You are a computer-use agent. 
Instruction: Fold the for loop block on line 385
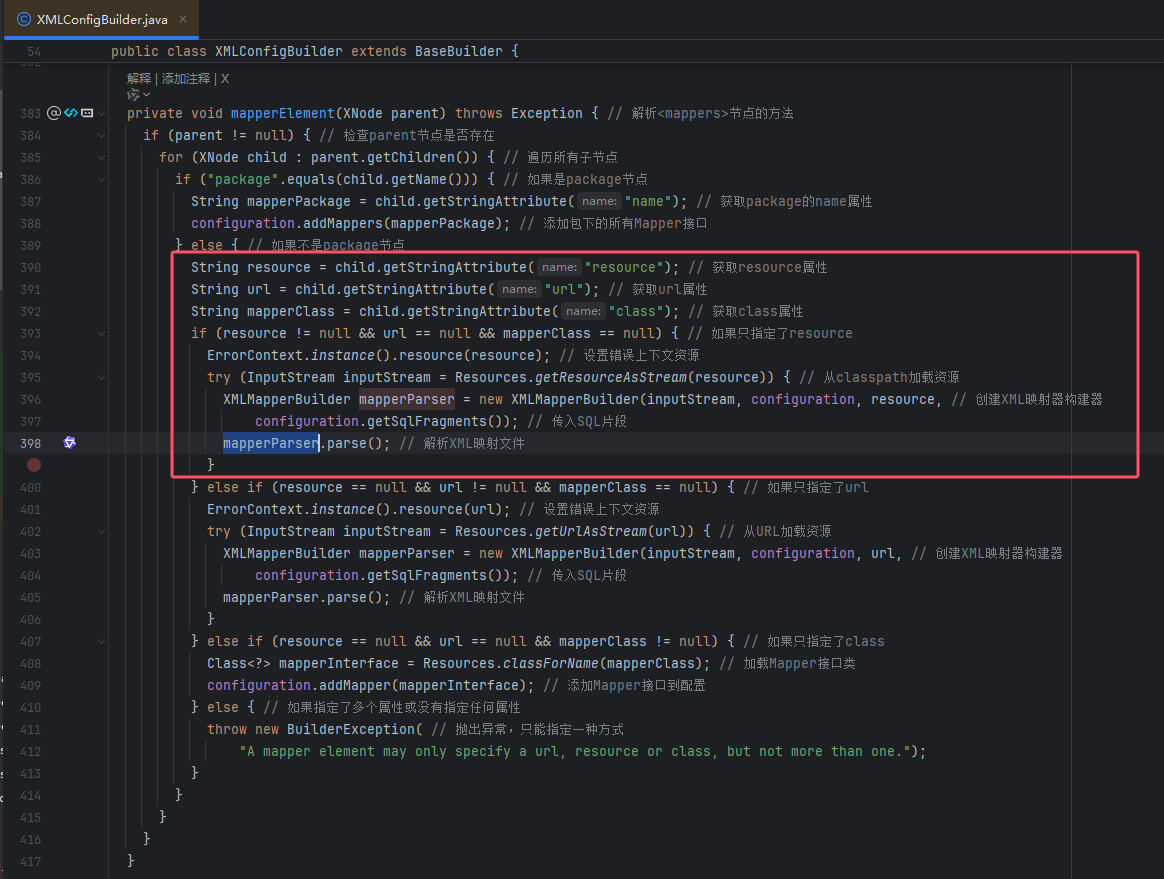click(102, 157)
